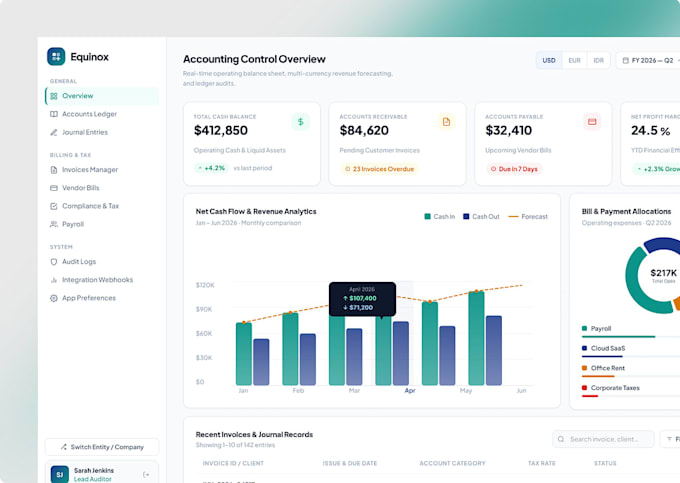Click the document icon on Accounts Receivable
The image size is (680, 483).
(x=446, y=122)
